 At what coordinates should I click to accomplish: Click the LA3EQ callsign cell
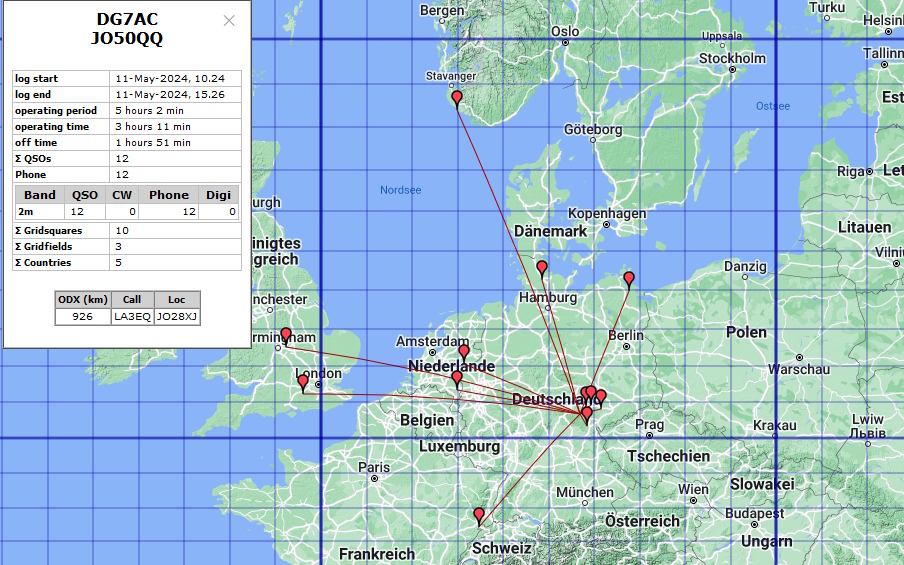click(132, 316)
